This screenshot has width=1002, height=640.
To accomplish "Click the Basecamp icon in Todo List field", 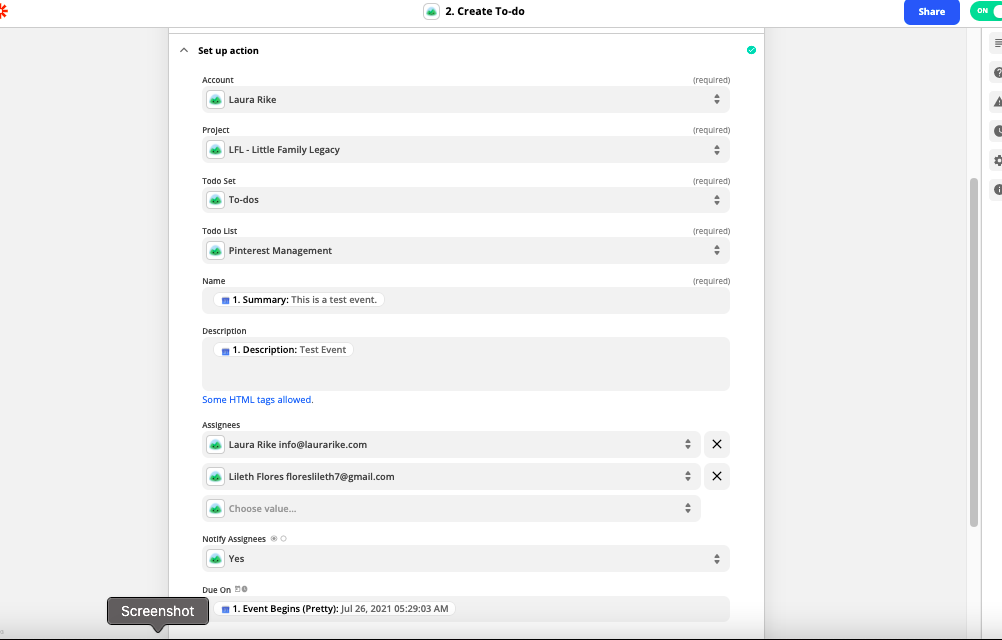I will pyautogui.click(x=215, y=250).
